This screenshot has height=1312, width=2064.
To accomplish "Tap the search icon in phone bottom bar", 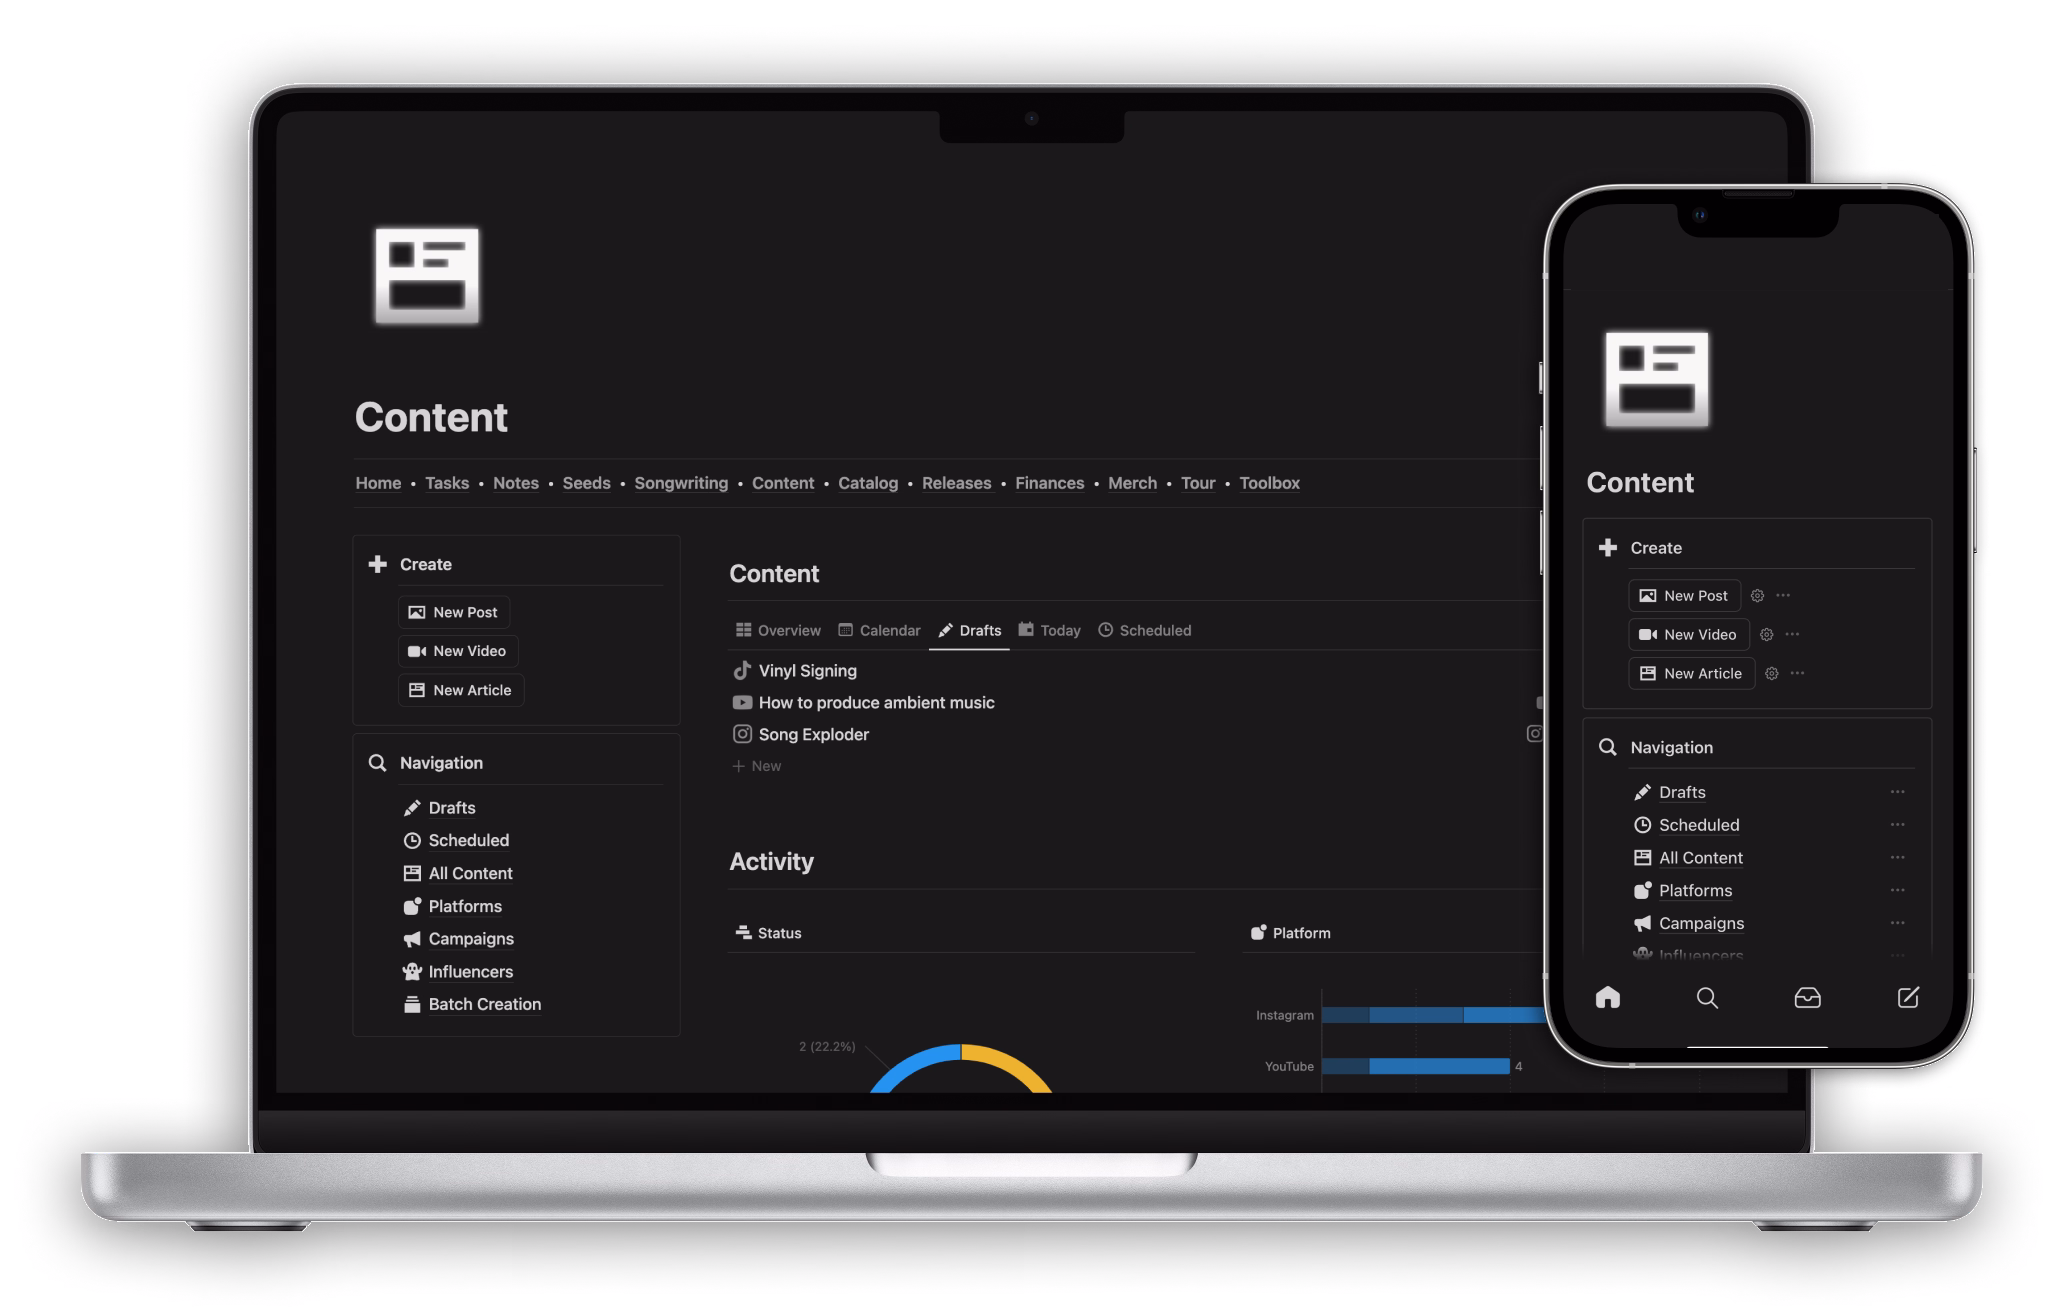I will [x=1708, y=997].
